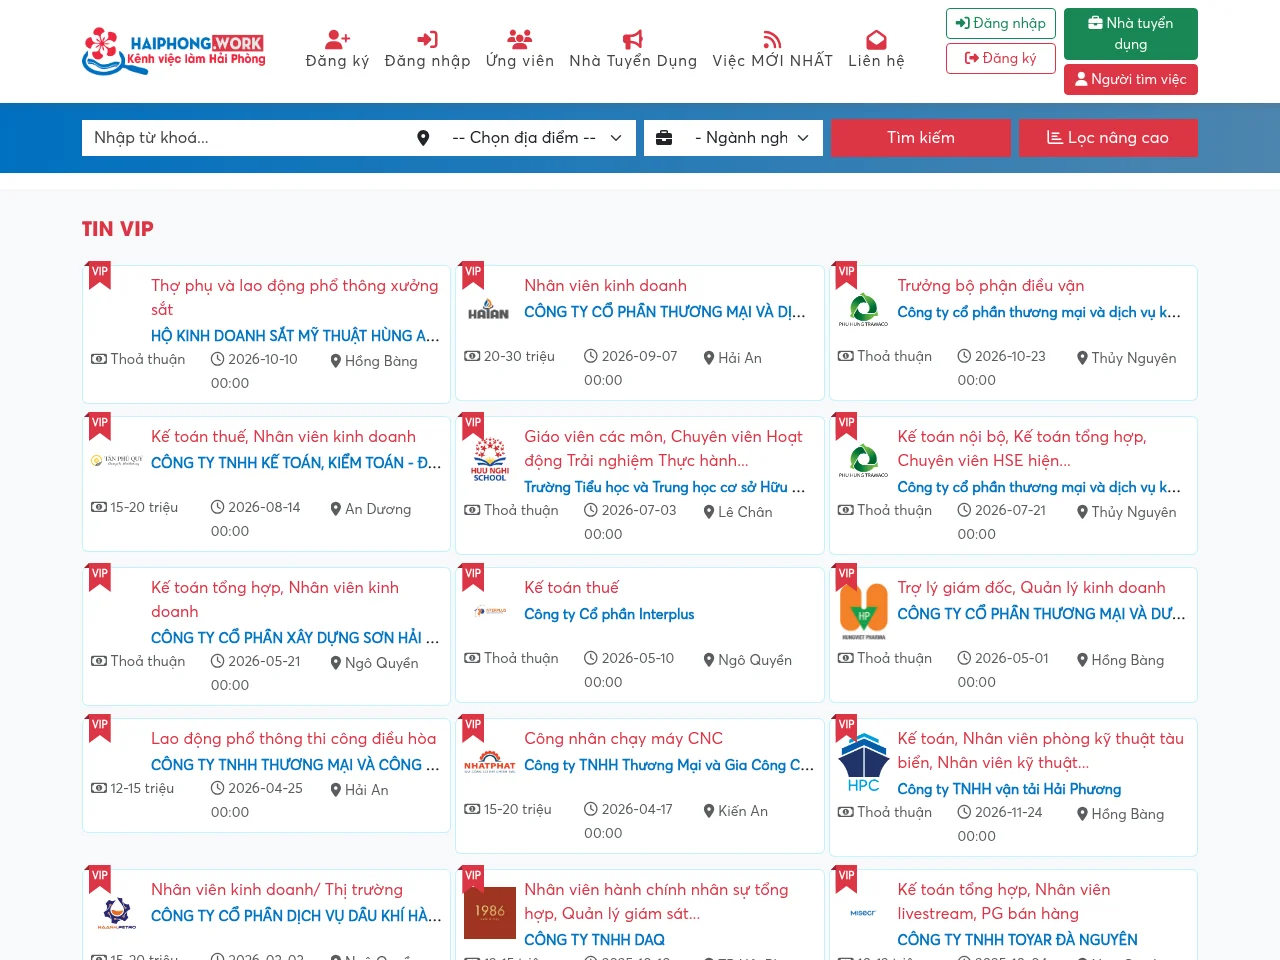Click the clock icon beside 2026-09-07
1280x960 pixels.
coord(591,356)
